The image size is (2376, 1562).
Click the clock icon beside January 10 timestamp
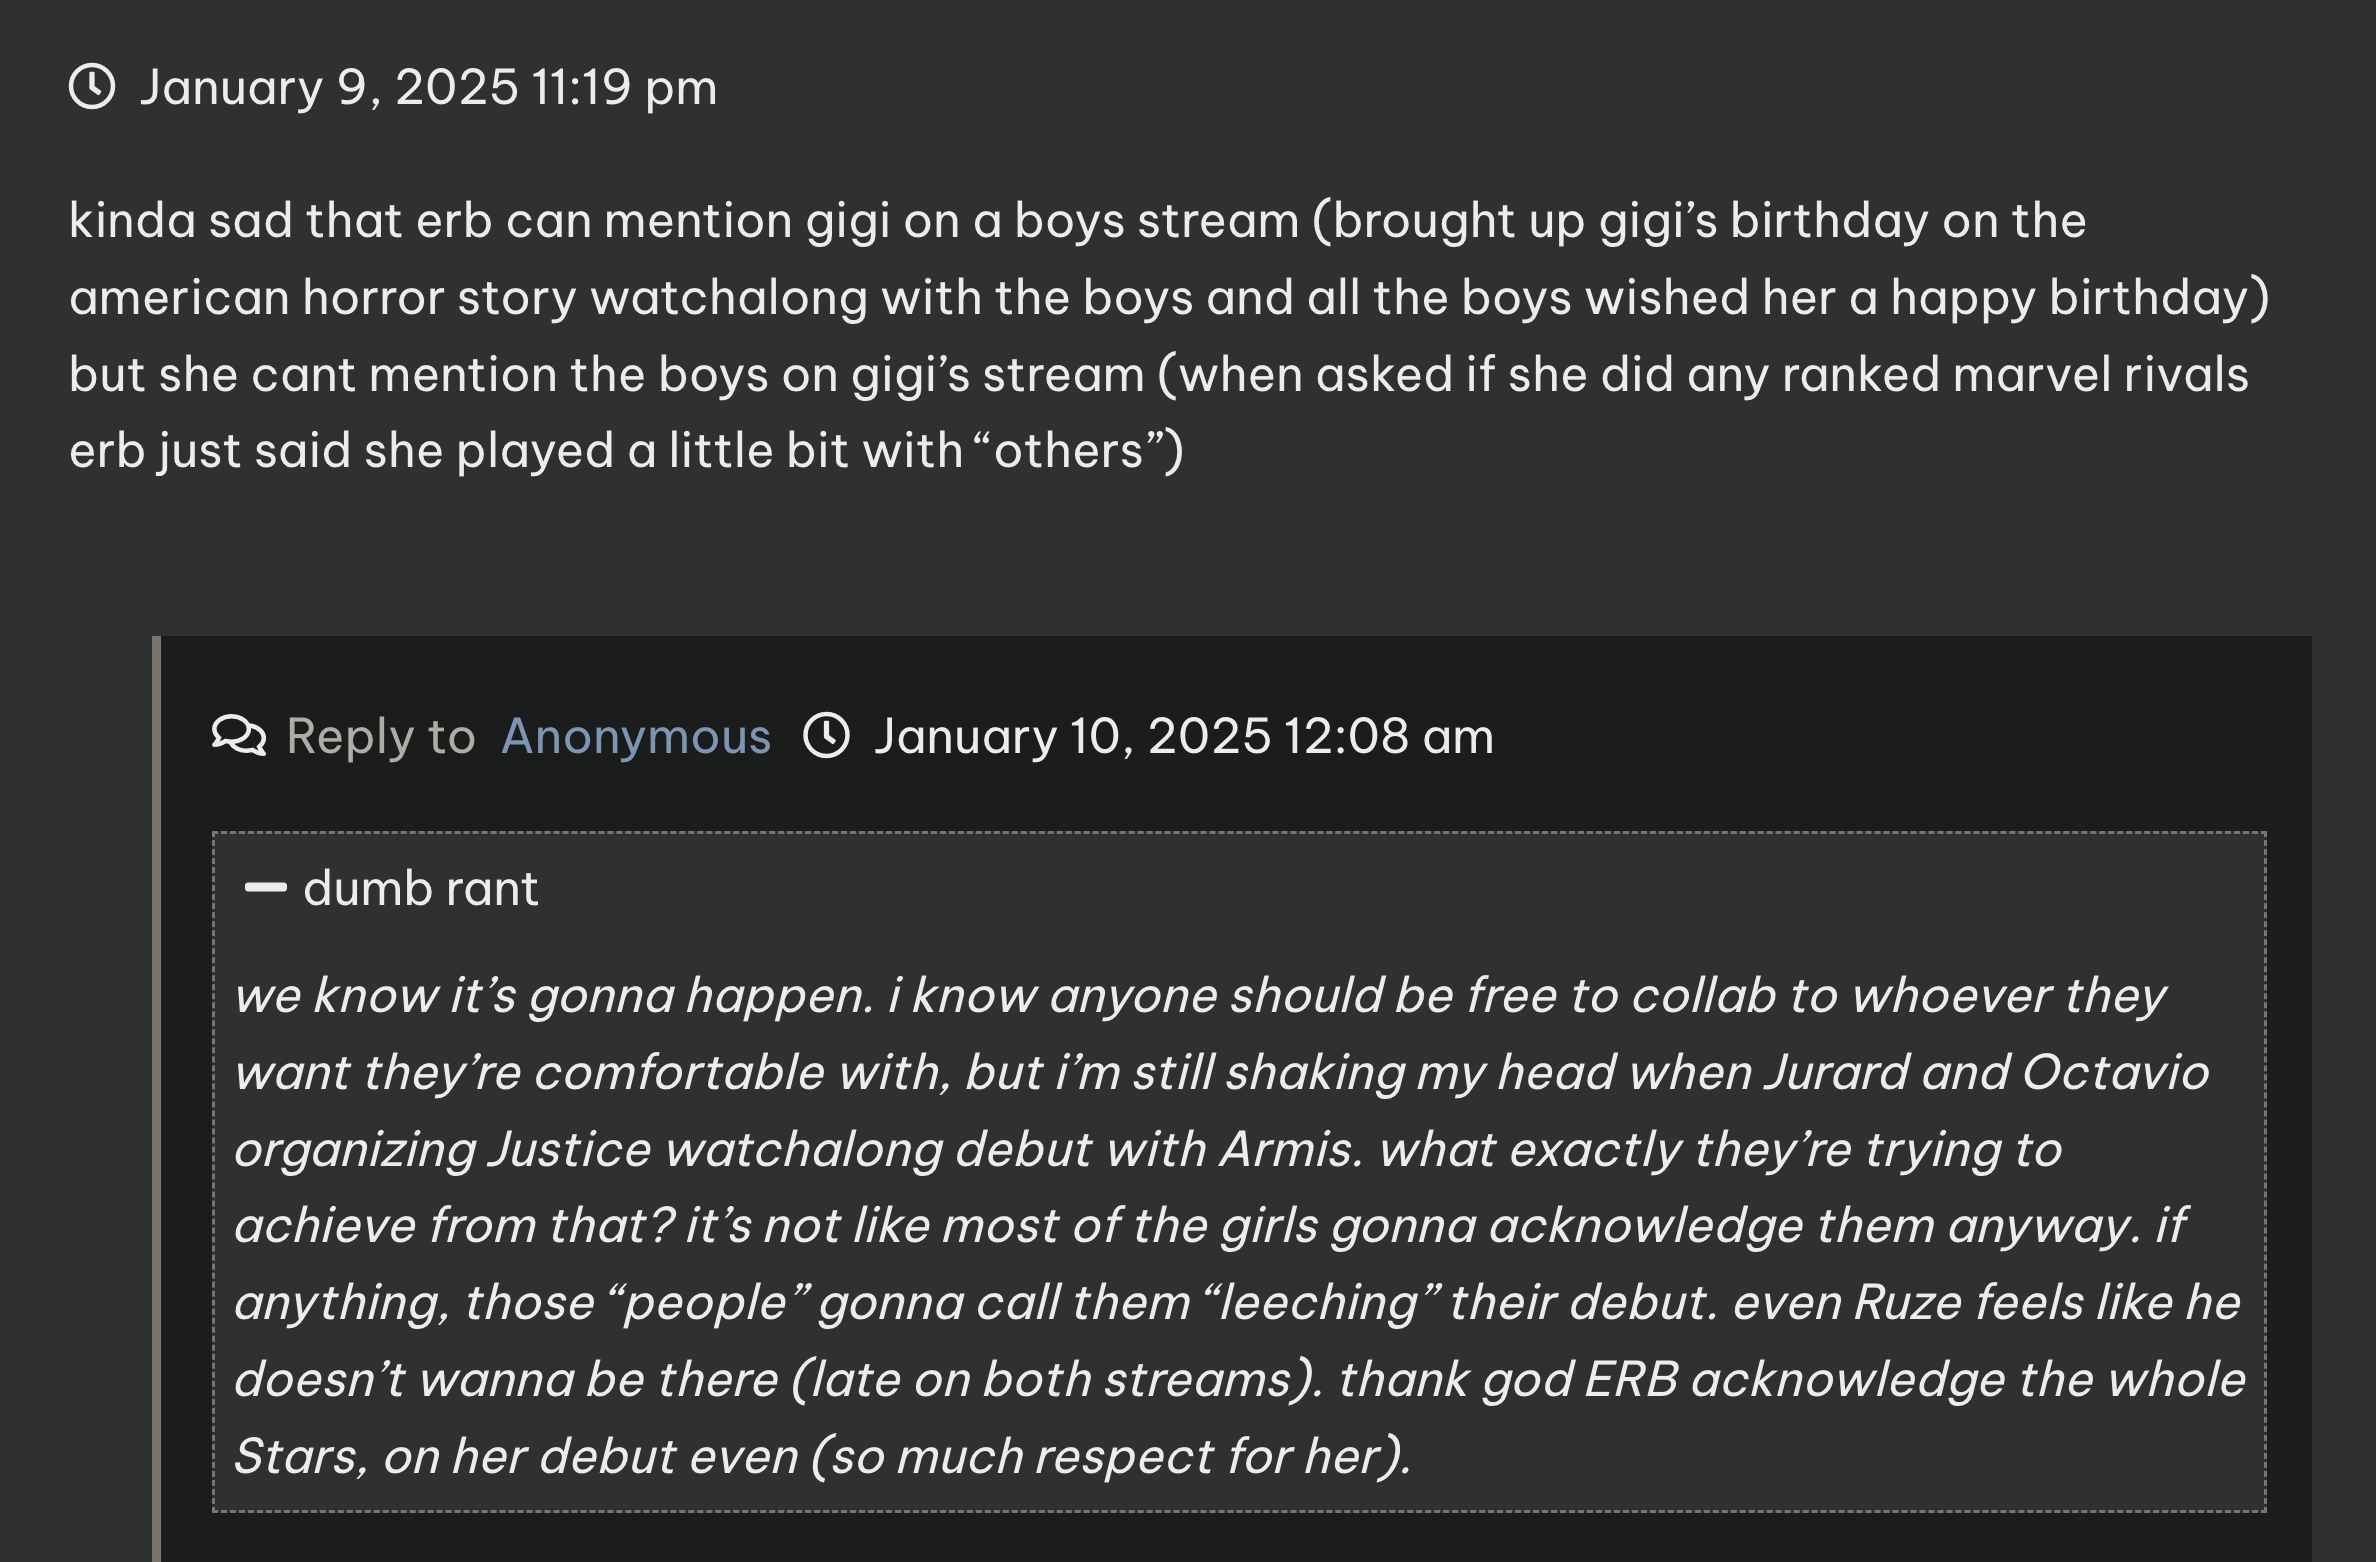pyautogui.click(x=827, y=736)
